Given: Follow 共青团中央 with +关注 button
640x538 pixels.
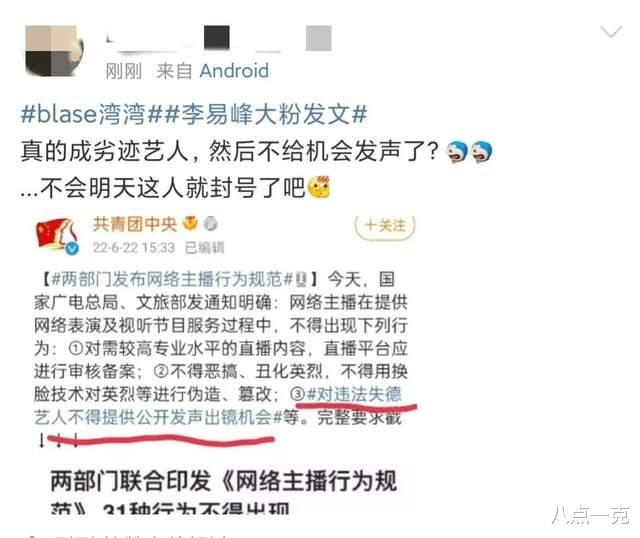Looking at the screenshot, I should pos(385,226).
